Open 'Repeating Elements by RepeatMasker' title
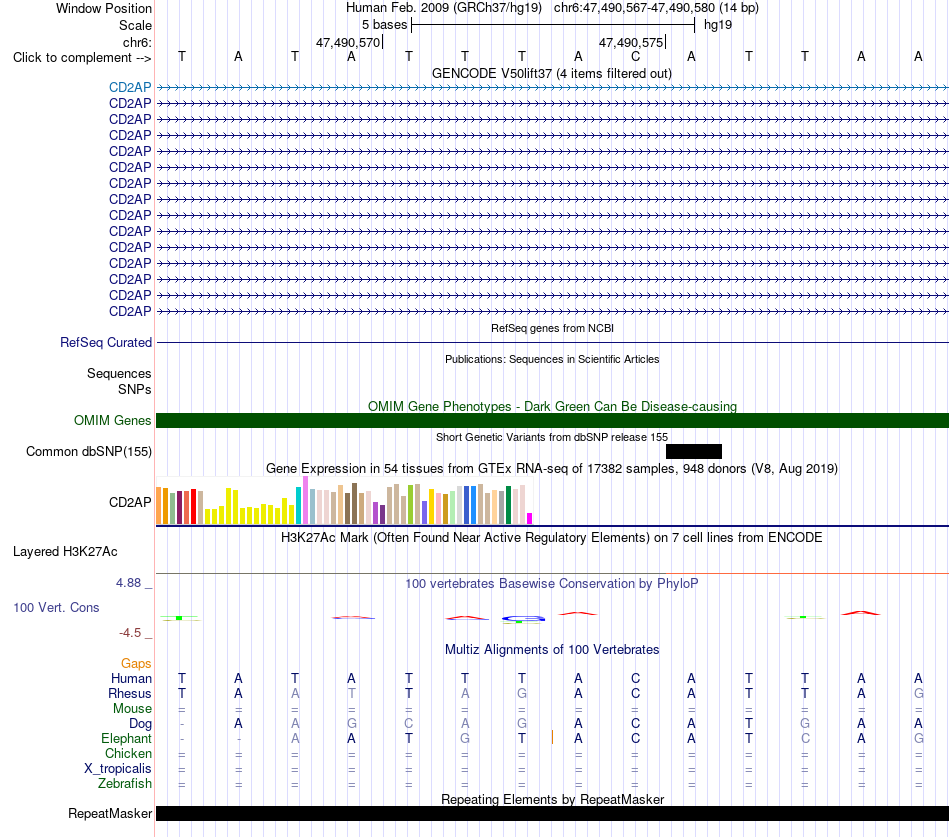The image size is (950, 837). click(x=552, y=799)
